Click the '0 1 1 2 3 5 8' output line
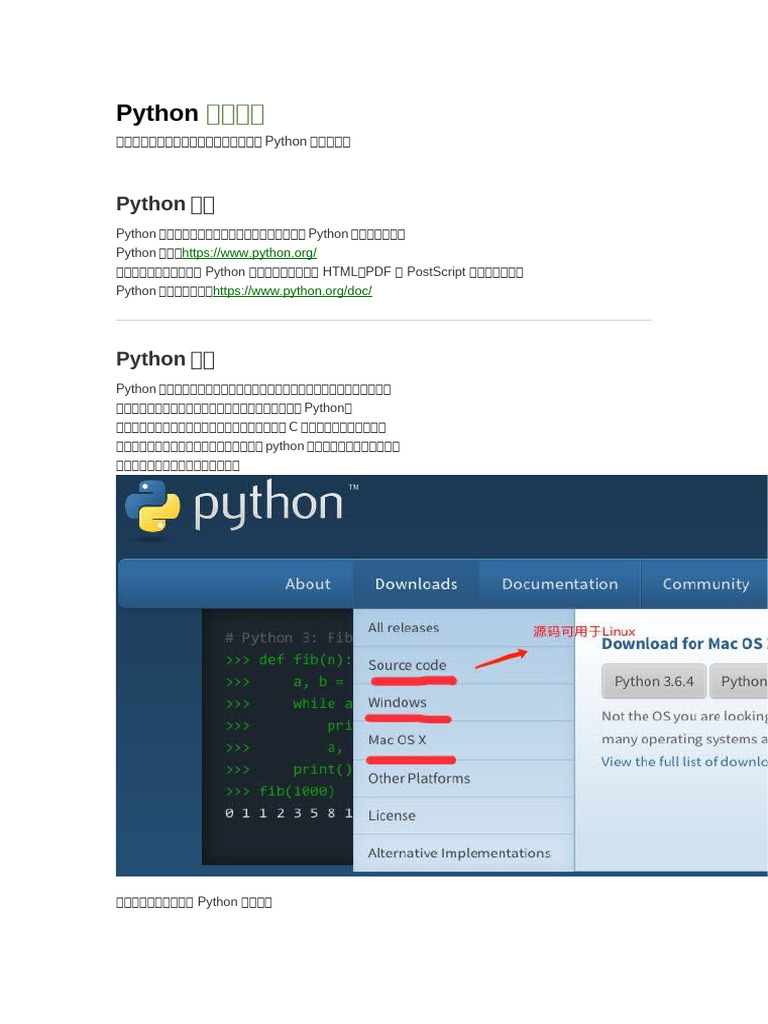 coord(289,813)
